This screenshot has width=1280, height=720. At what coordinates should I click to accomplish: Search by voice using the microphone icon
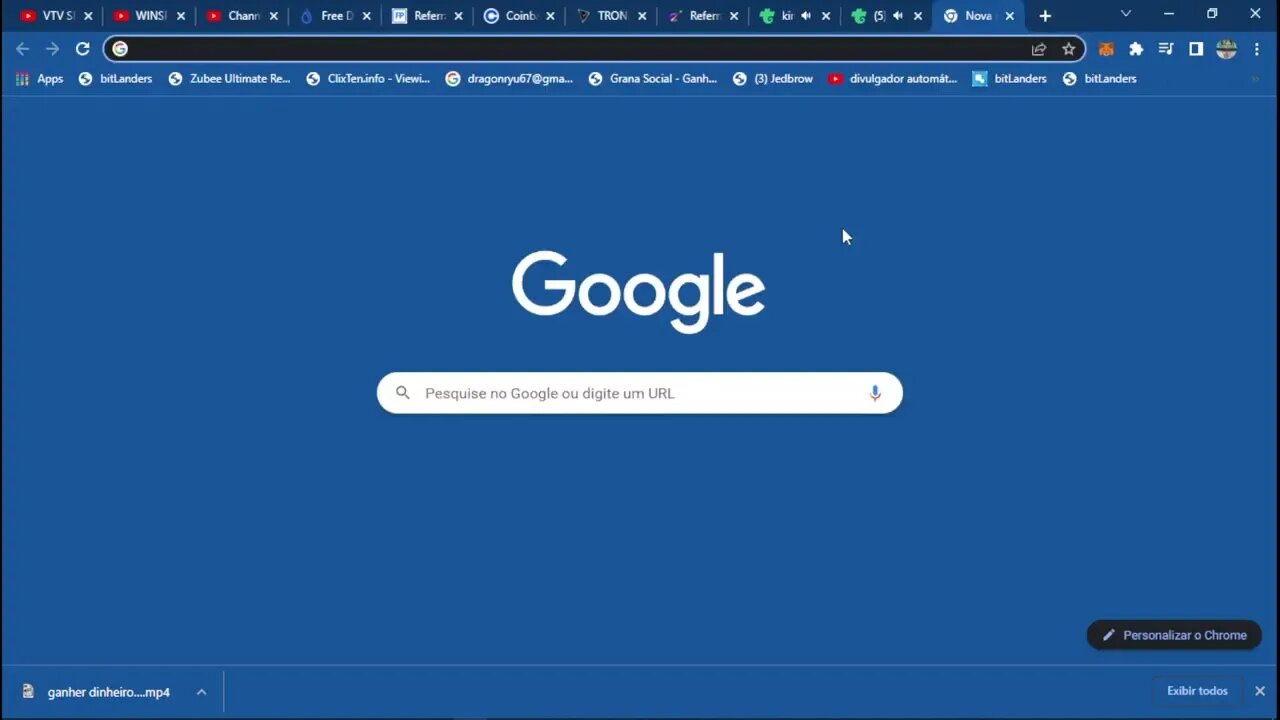(x=875, y=393)
